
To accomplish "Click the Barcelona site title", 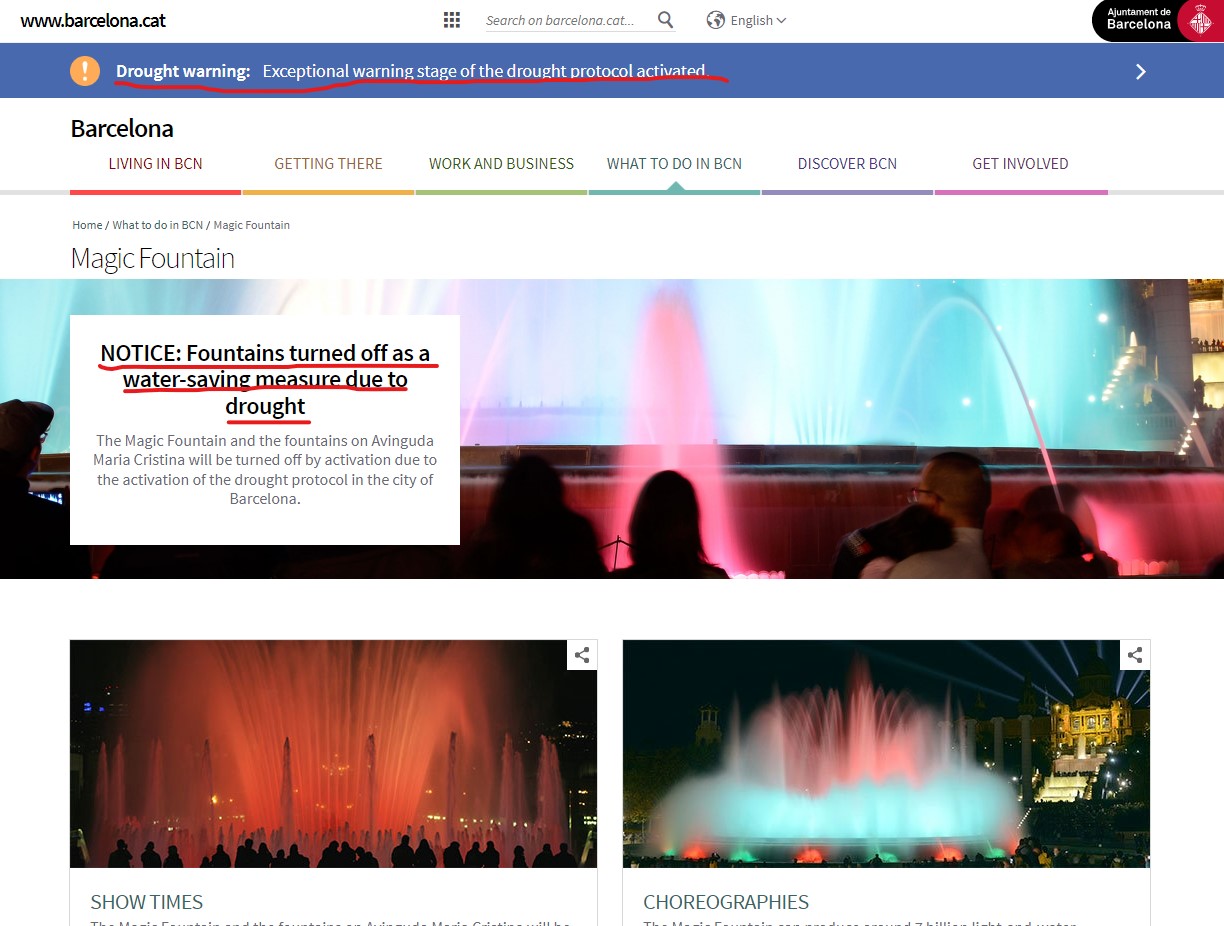I will click(122, 129).
